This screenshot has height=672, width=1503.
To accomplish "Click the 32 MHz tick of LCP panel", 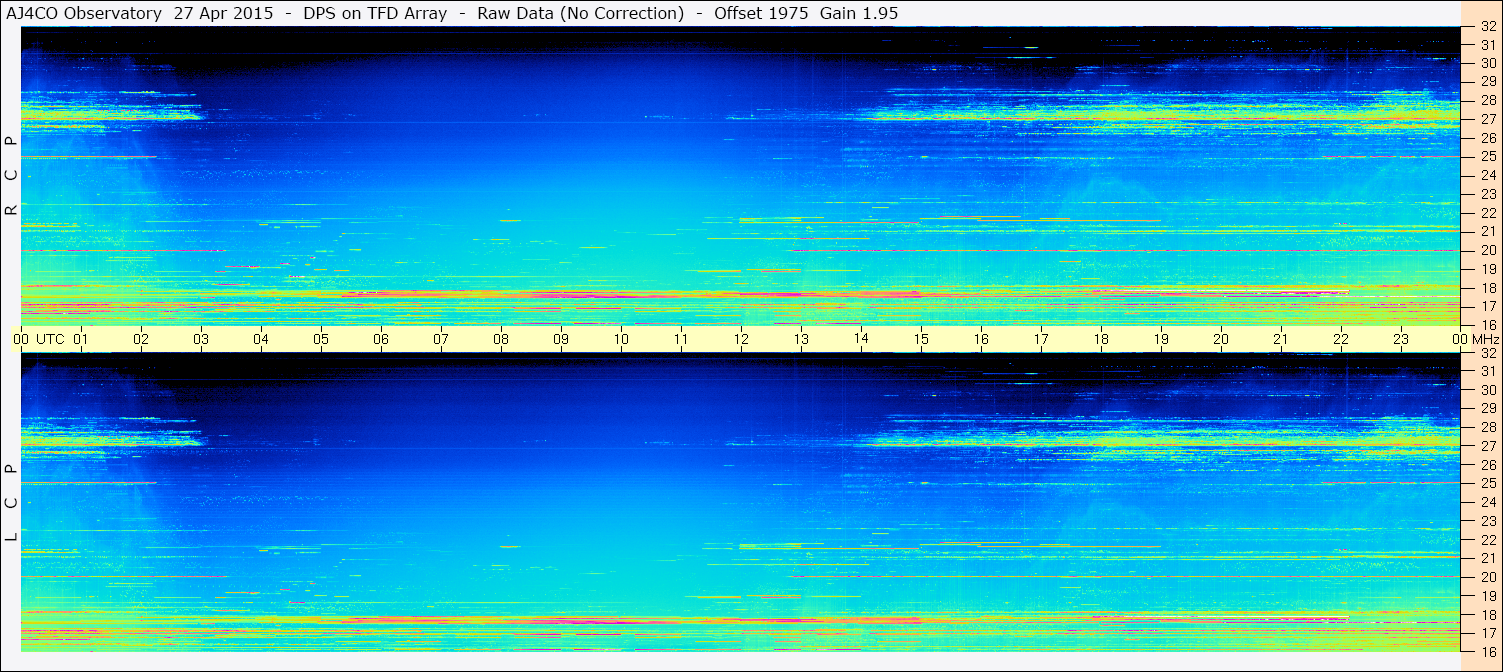I will (1487, 353).
